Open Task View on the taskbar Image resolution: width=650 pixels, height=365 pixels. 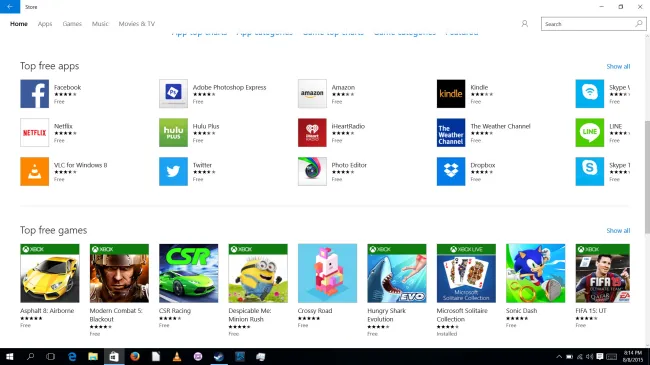click(x=51, y=357)
